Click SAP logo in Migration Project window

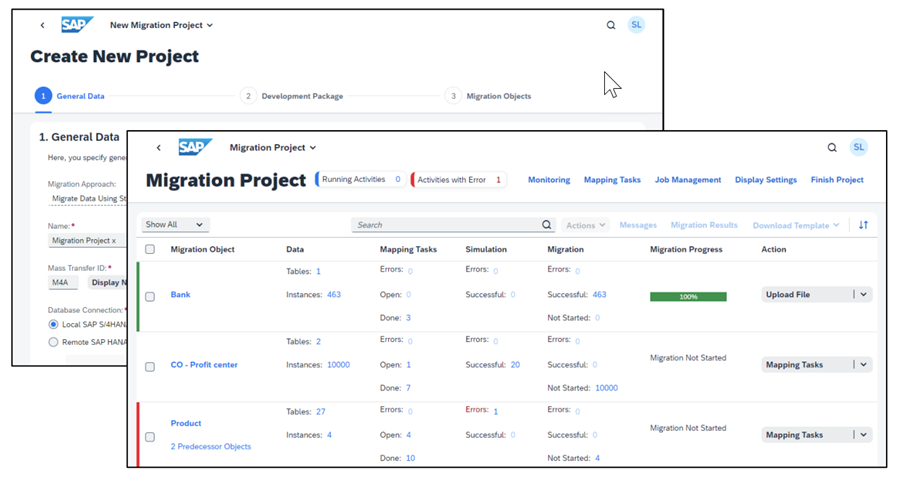(195, 147)
